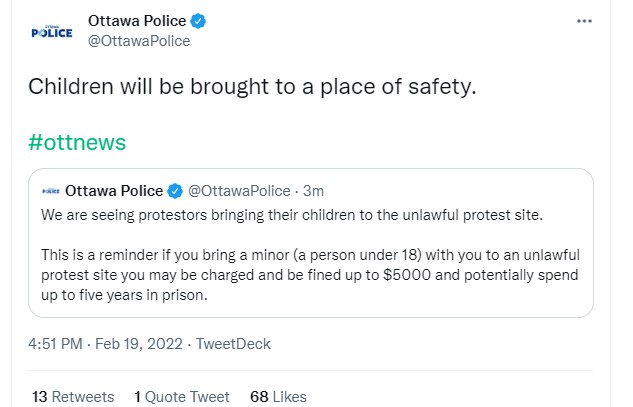Click the TweetDeck source label
Viewport: 633px width, 407px height.
232,344
